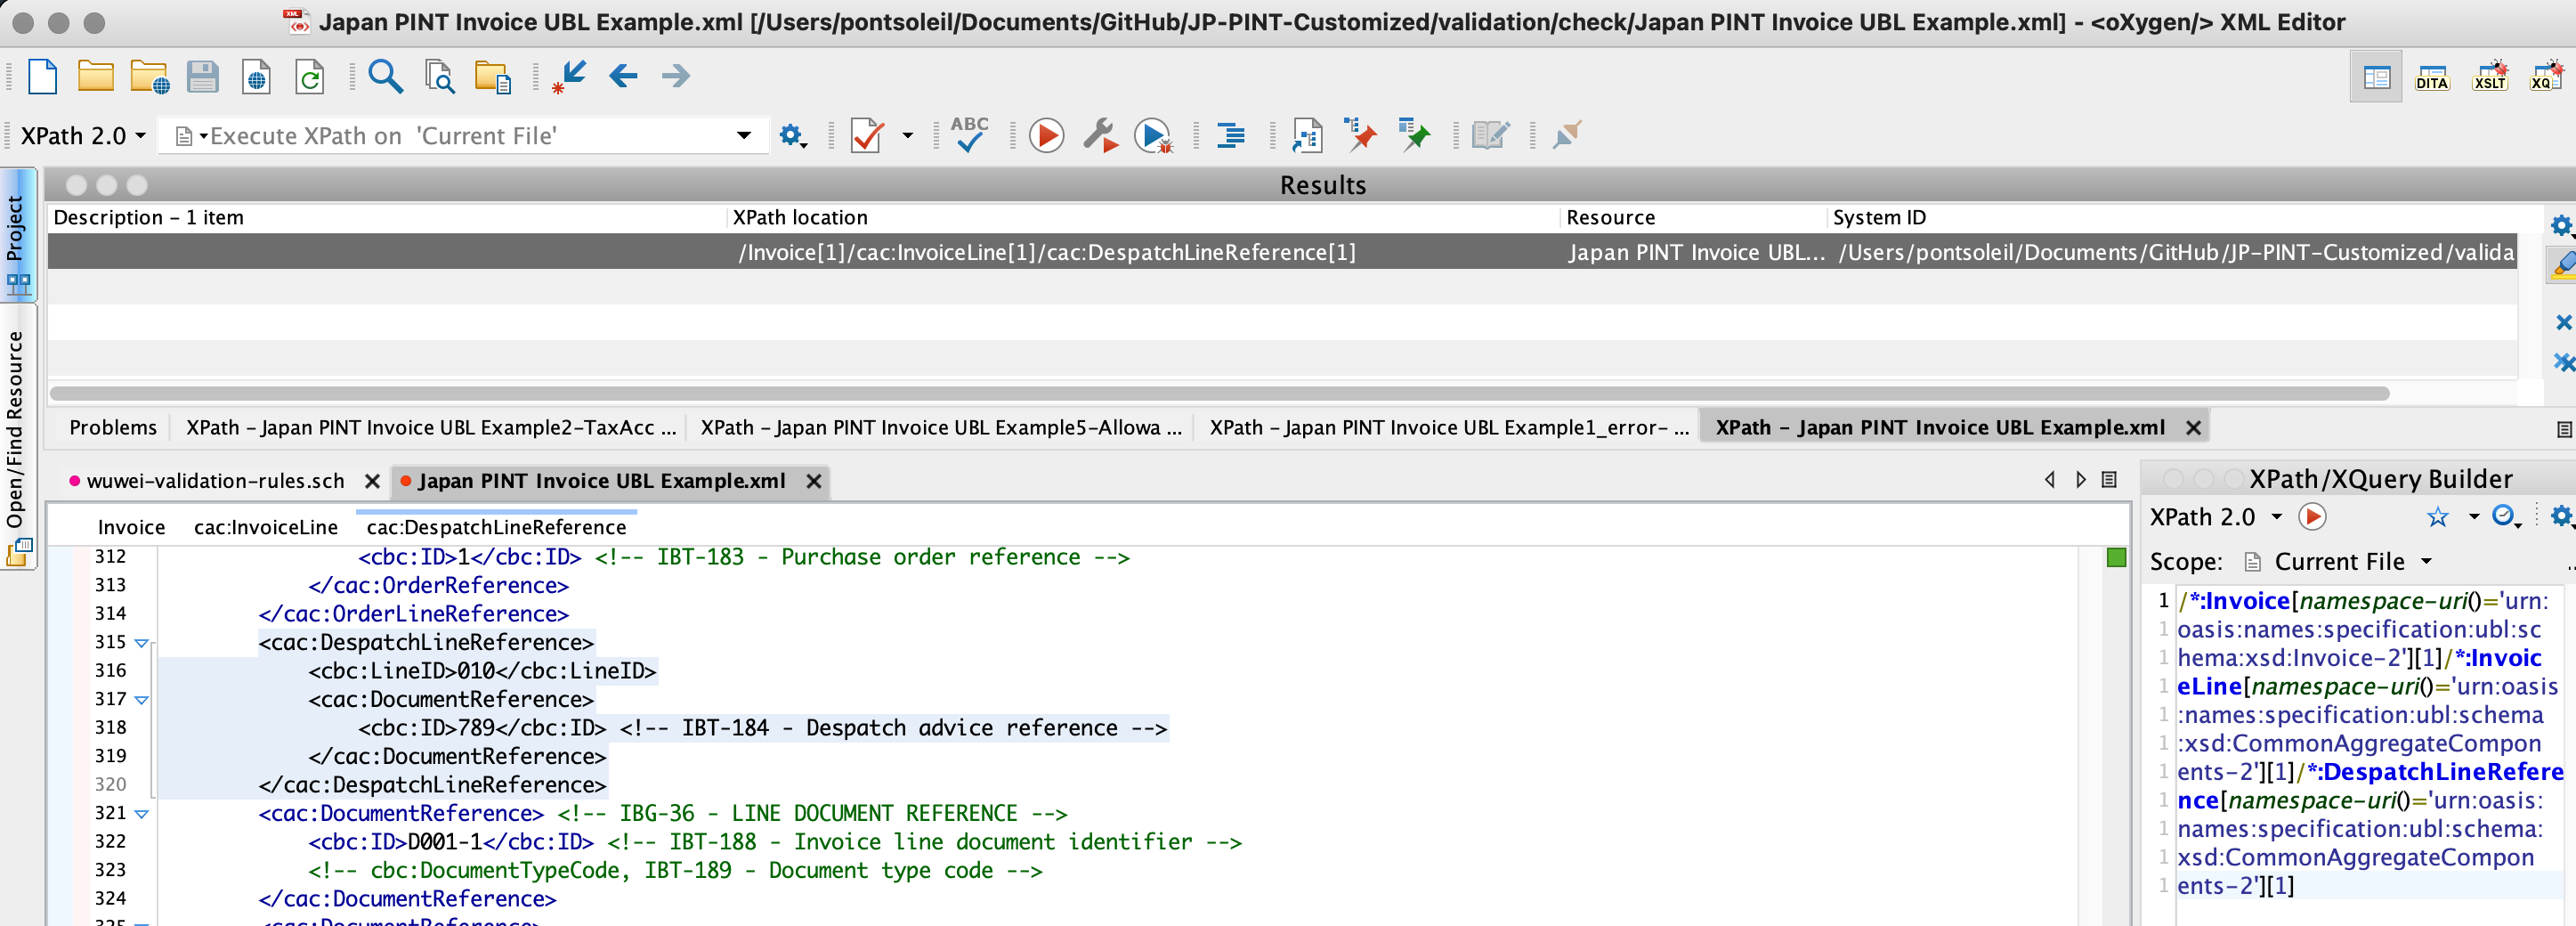Reload the document with the green refresh icon
2576x926 pixels.
(x=310, y=77)
